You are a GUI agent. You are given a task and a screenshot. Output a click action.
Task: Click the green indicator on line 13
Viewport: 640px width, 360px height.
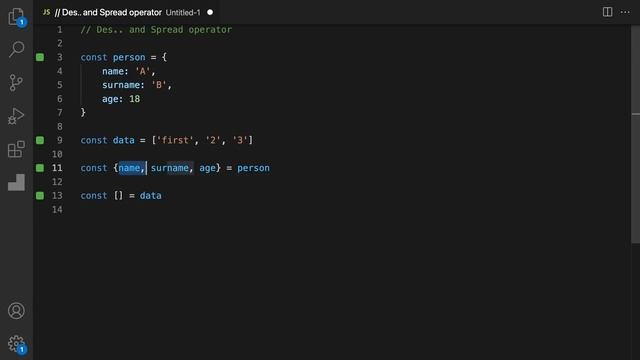click(40, 196)
